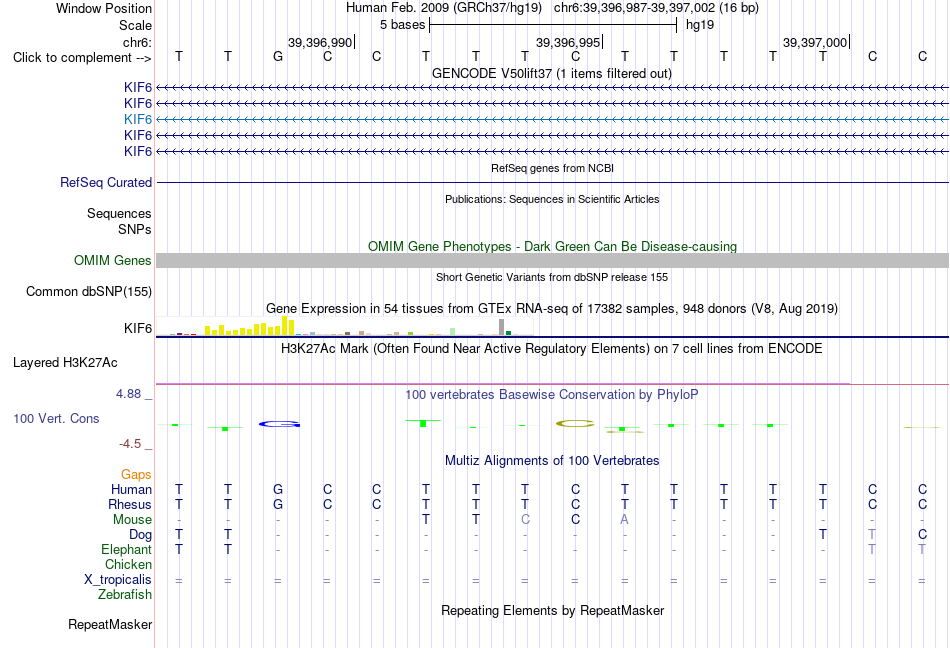Click the G base in the Rhesus row
The height and width of the screenshot is (648, 950).
(x=277, y=504)
